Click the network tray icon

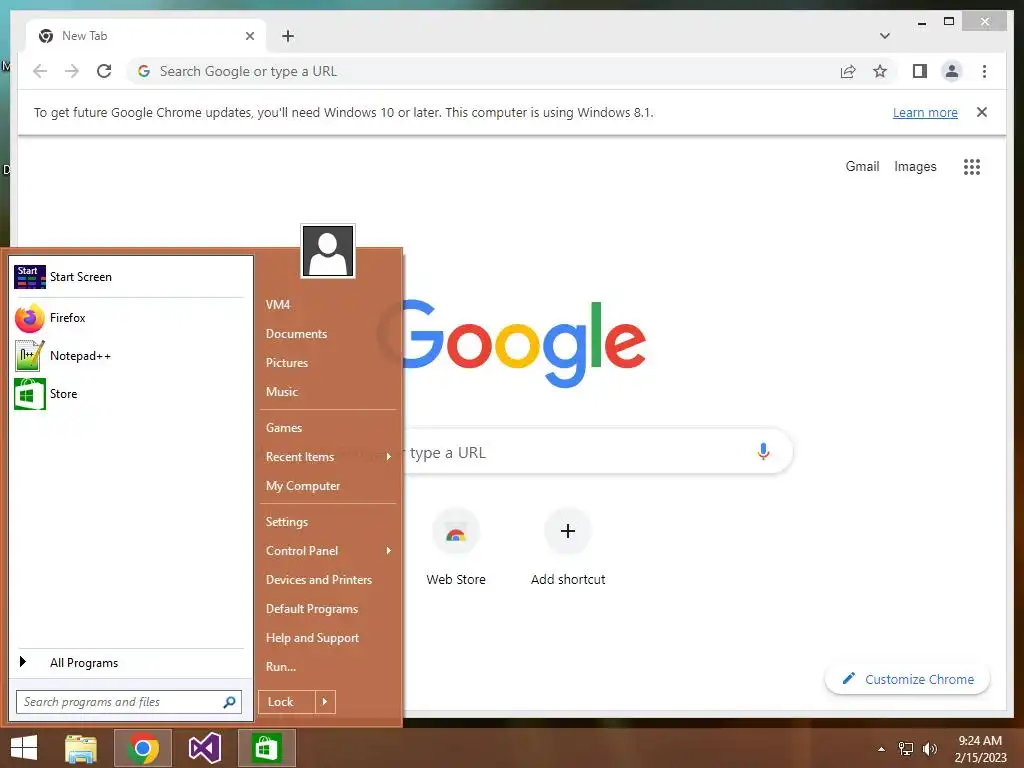click(906, 749)
